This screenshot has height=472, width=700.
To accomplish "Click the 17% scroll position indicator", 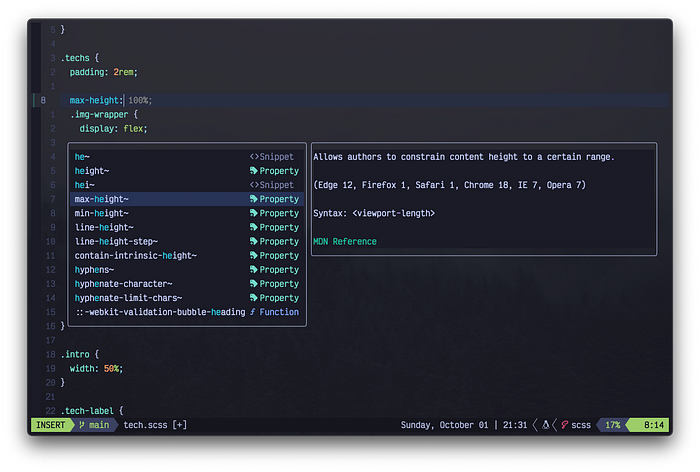I will click(x=611, y=425).
